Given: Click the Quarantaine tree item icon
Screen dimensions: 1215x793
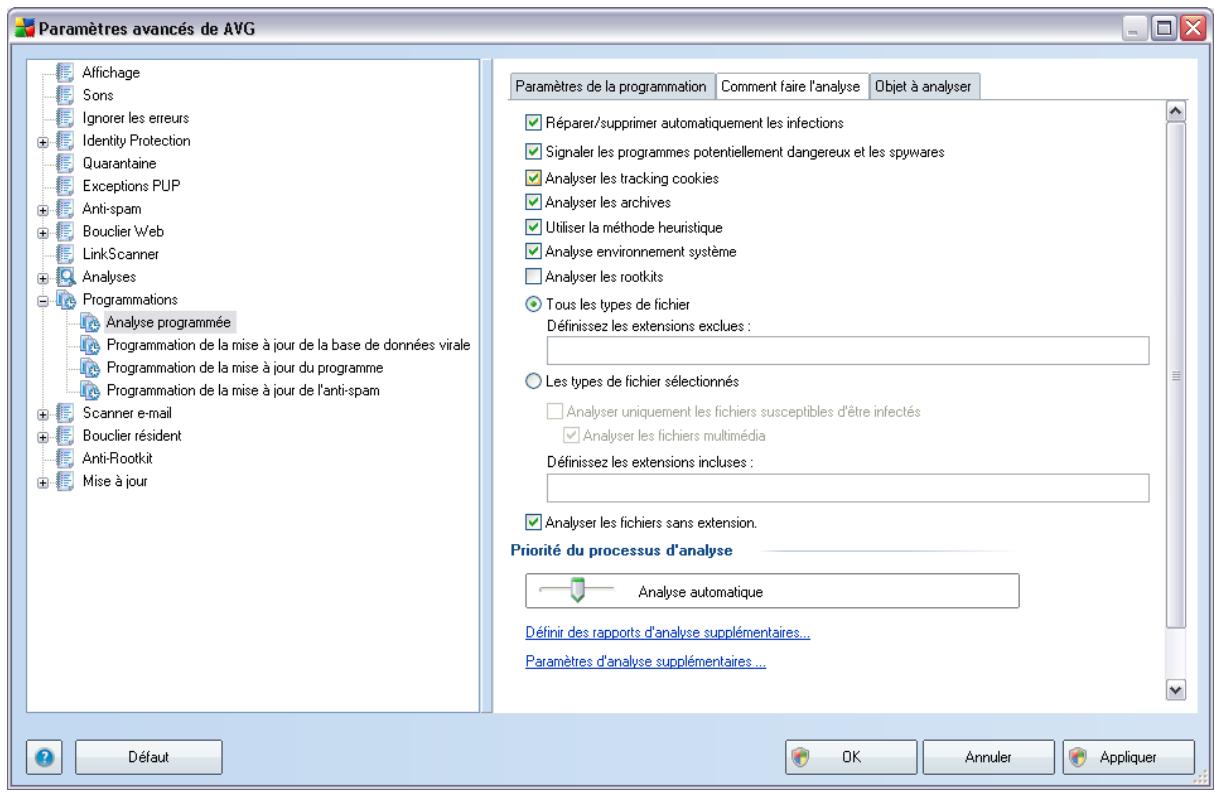Looking at the screenshot, I should 65,163.
